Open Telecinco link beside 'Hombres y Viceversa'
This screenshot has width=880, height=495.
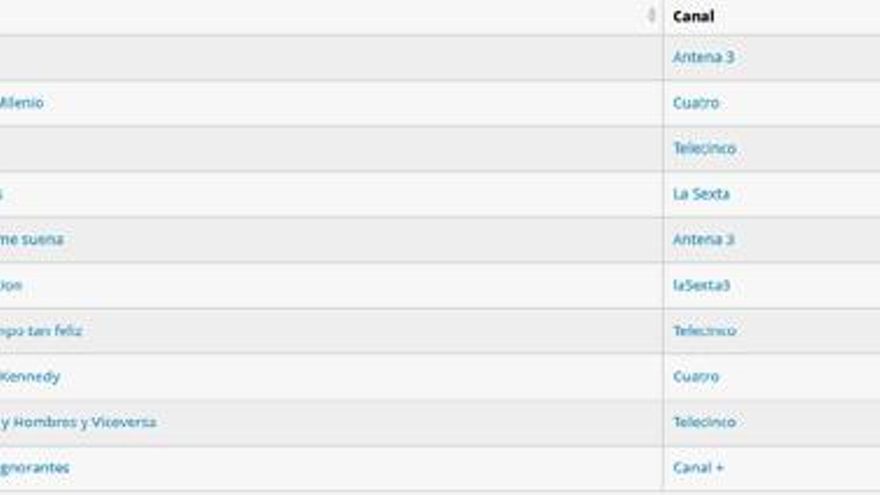pyautogui.click(x=704, y=422)
